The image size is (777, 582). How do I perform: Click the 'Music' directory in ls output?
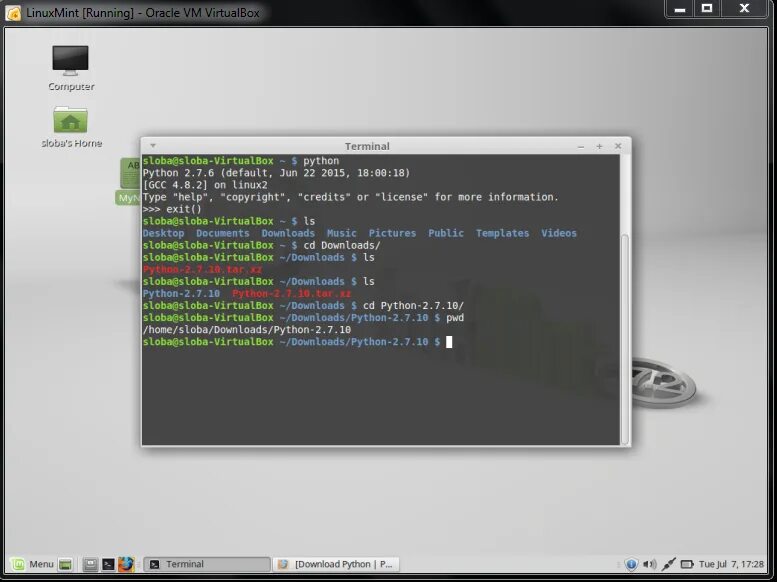point(341,233)
